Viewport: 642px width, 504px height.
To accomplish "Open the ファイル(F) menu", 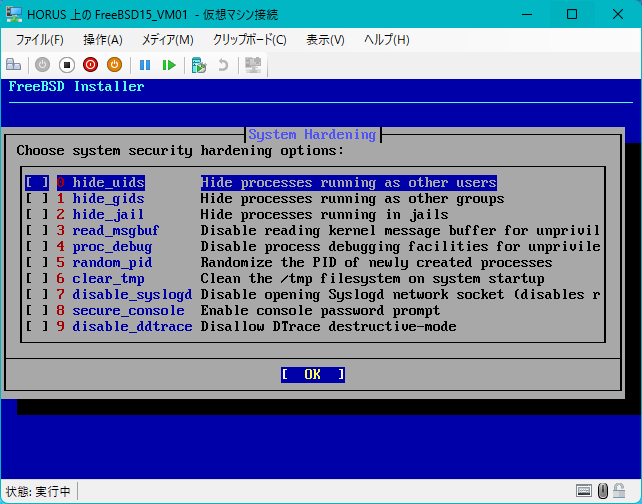I will point(40,40).
